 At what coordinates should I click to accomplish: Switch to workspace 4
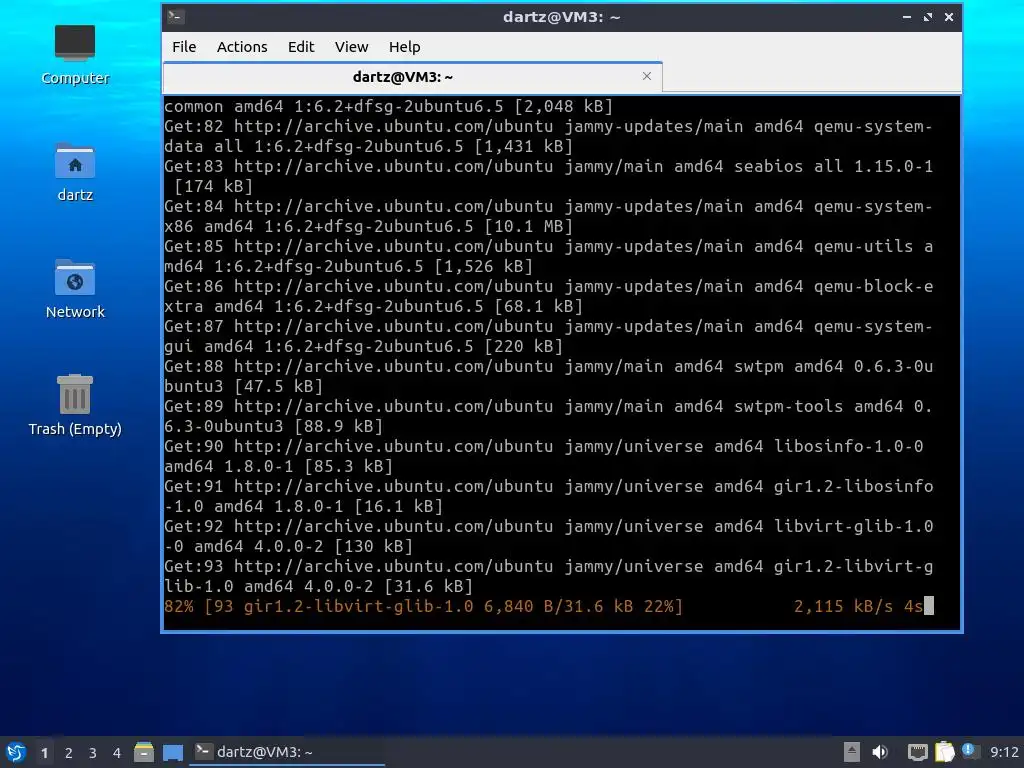point(117,753)
